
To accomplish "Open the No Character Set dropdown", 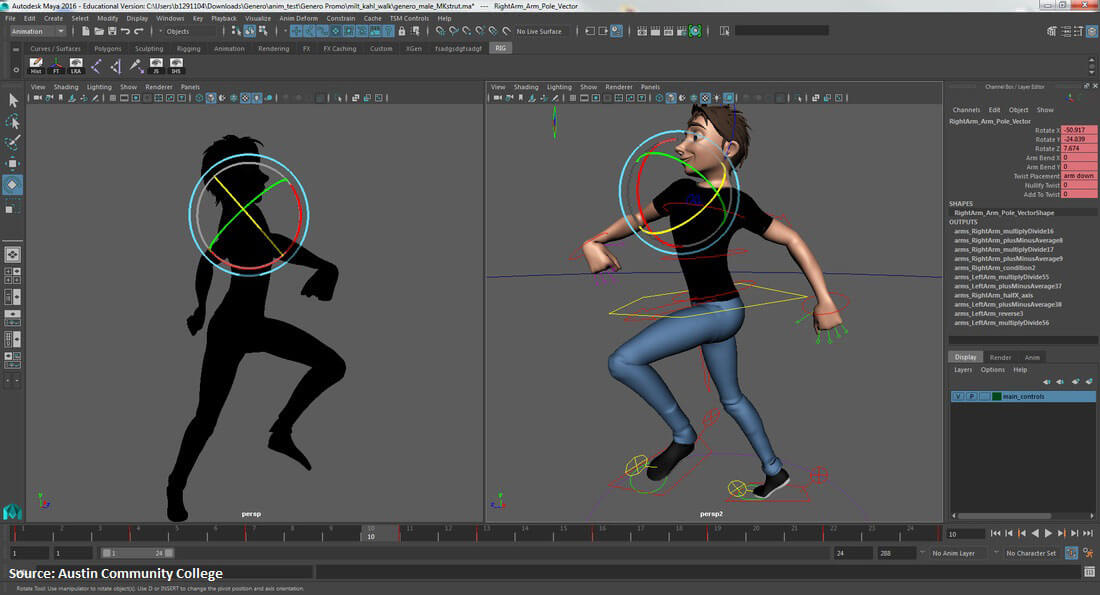I will click(1025, 552).
